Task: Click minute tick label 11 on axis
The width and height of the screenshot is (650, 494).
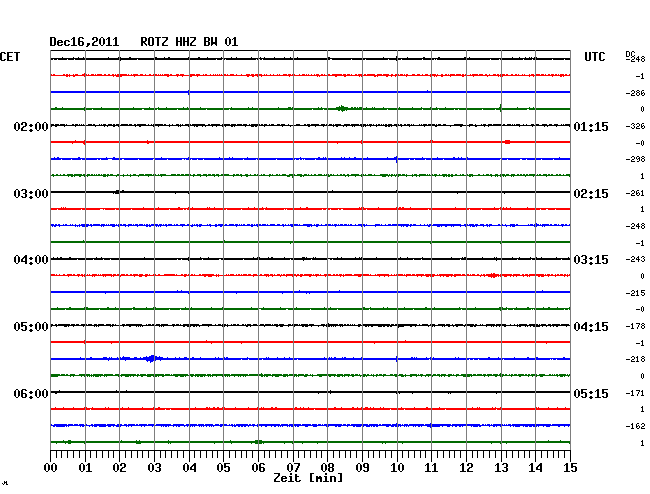Action: (x=432, y=468)
